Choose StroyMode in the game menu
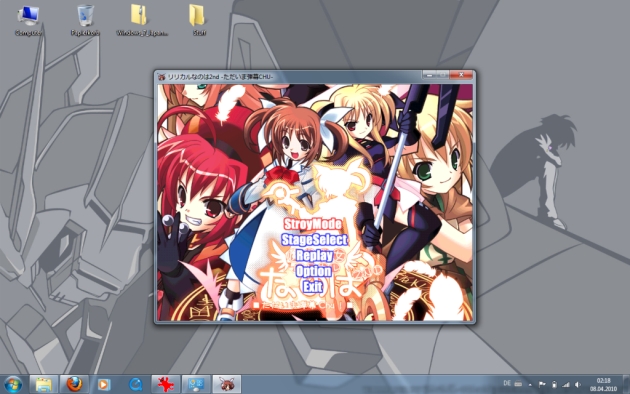630x394 pixels. coord(313,224)
